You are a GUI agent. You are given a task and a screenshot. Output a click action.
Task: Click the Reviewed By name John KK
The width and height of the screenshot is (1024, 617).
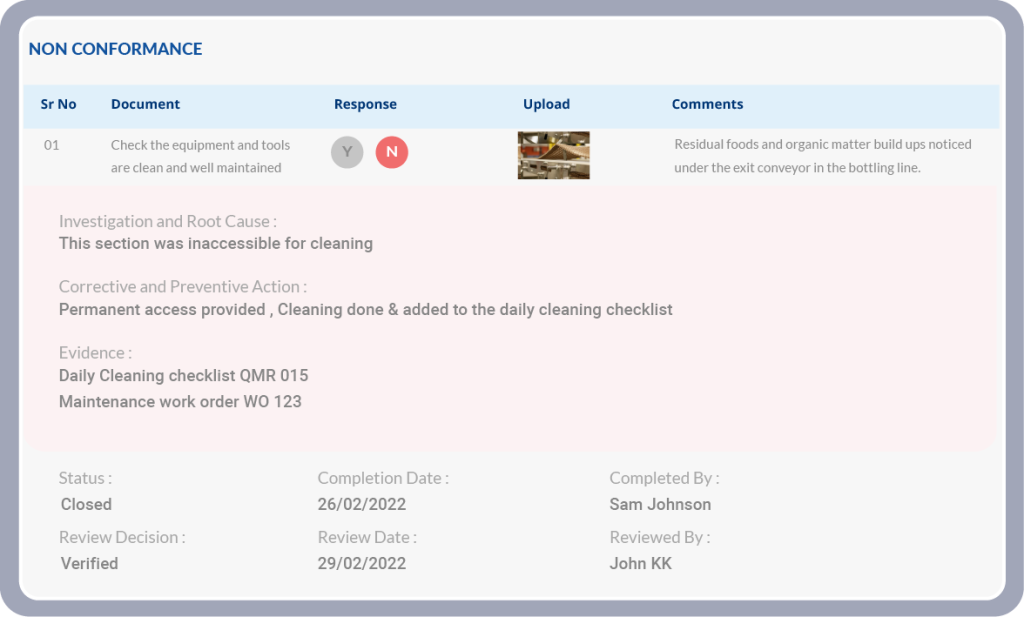640,564
